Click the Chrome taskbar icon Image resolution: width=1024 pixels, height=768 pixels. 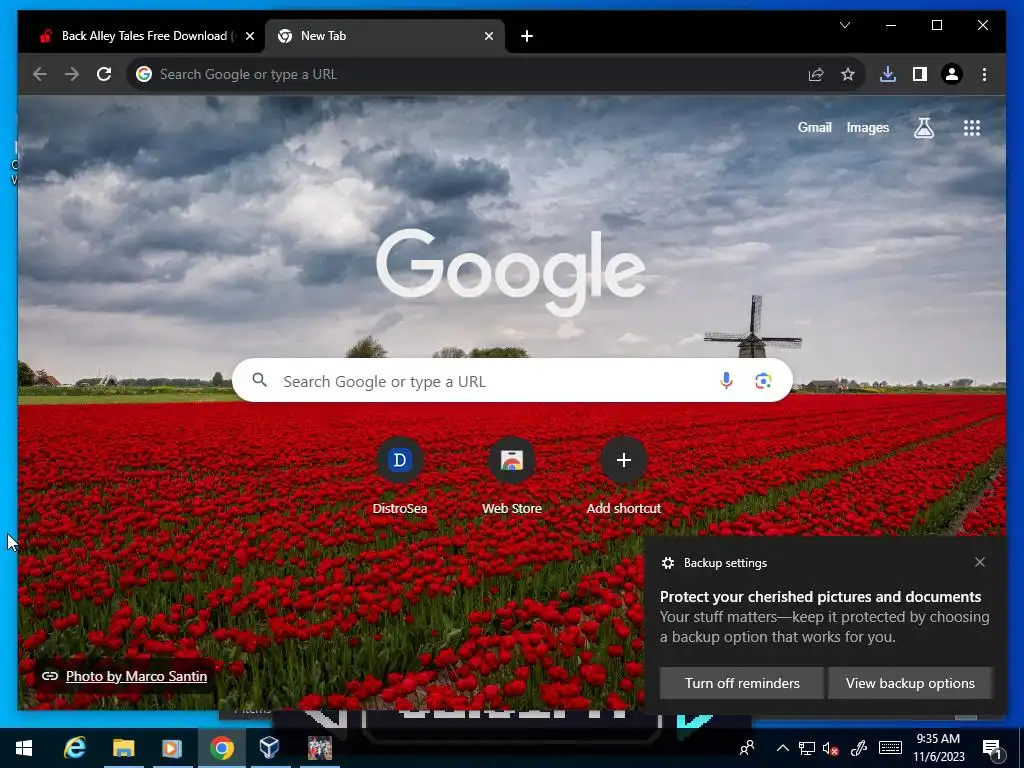tap(221, 748)
